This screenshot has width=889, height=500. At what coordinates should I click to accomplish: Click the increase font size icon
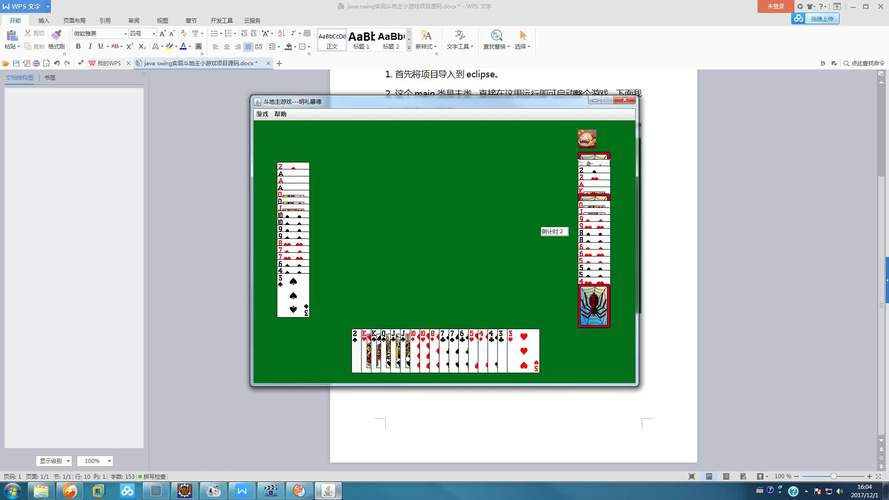(x=162, y=33)
